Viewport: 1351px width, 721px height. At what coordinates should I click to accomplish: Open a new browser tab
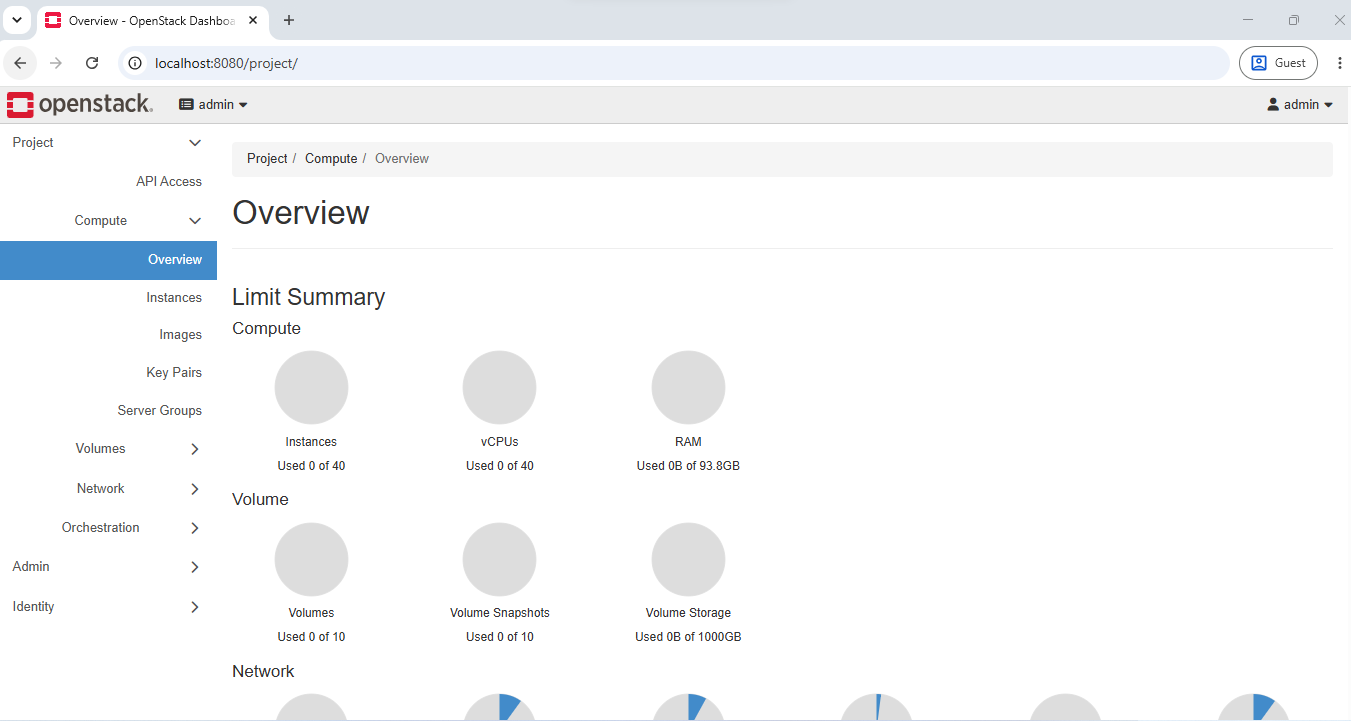click(x=289, y=20)
